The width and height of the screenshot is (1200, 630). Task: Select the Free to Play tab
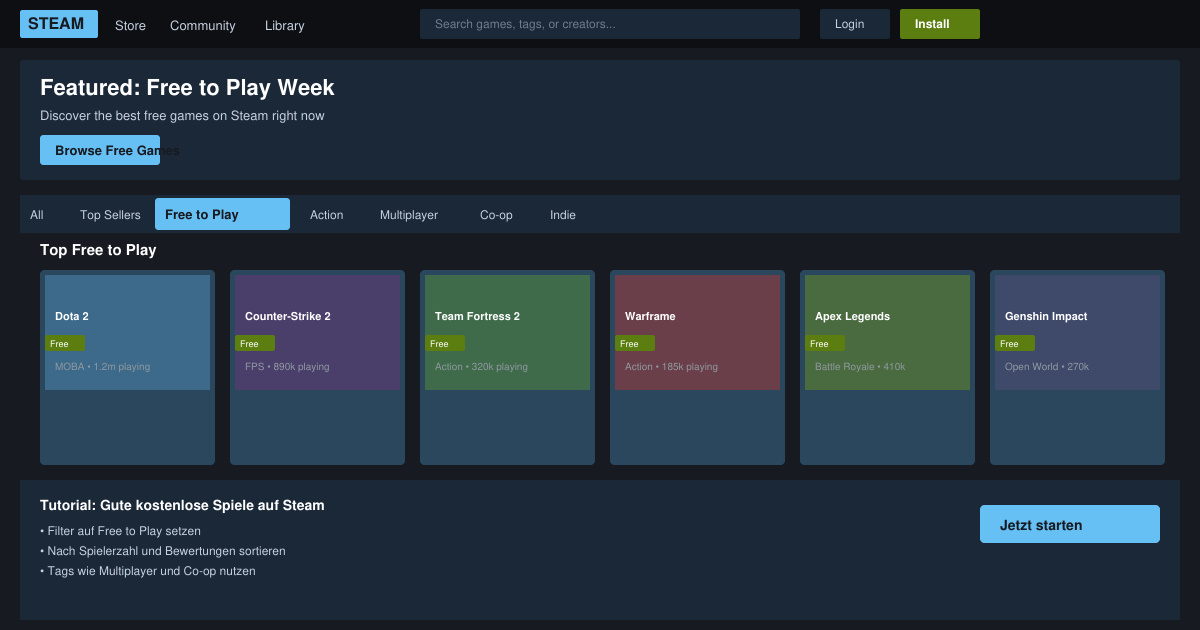point(222,214)
